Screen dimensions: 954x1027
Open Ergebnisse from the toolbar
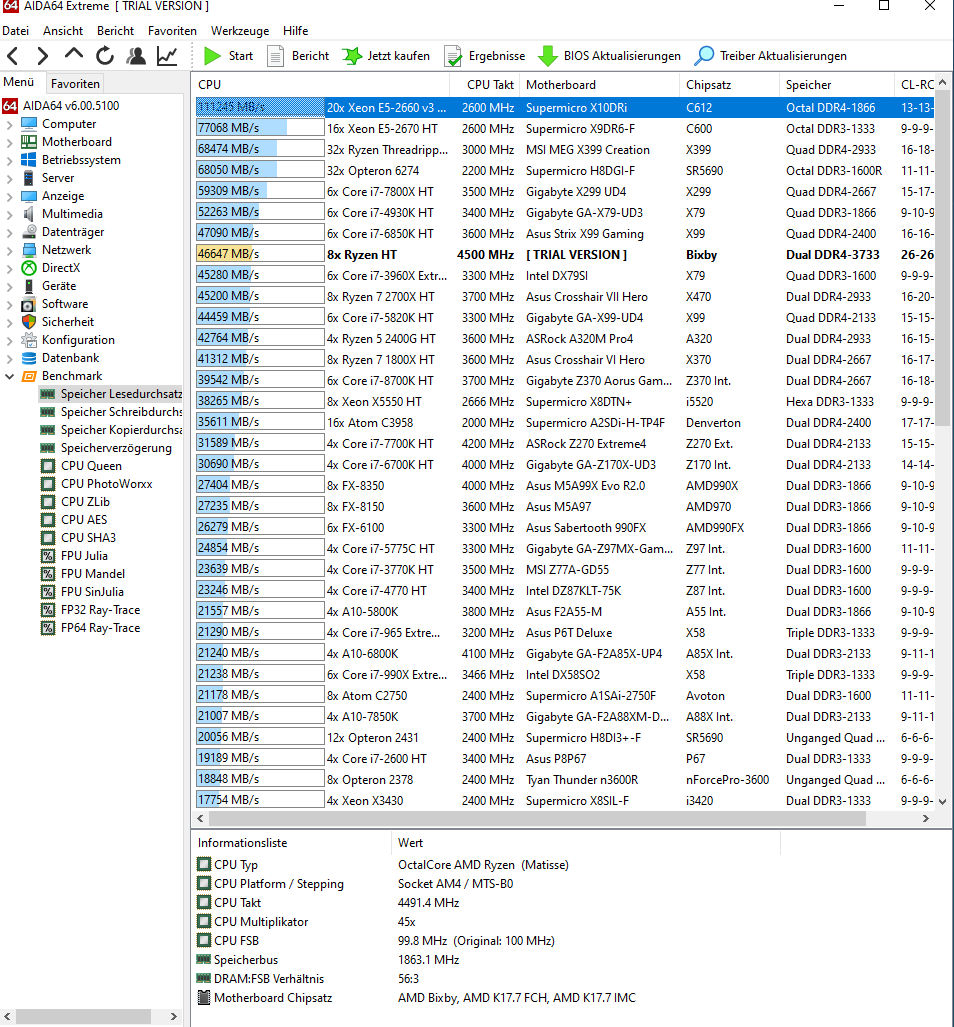coord(485,56)
